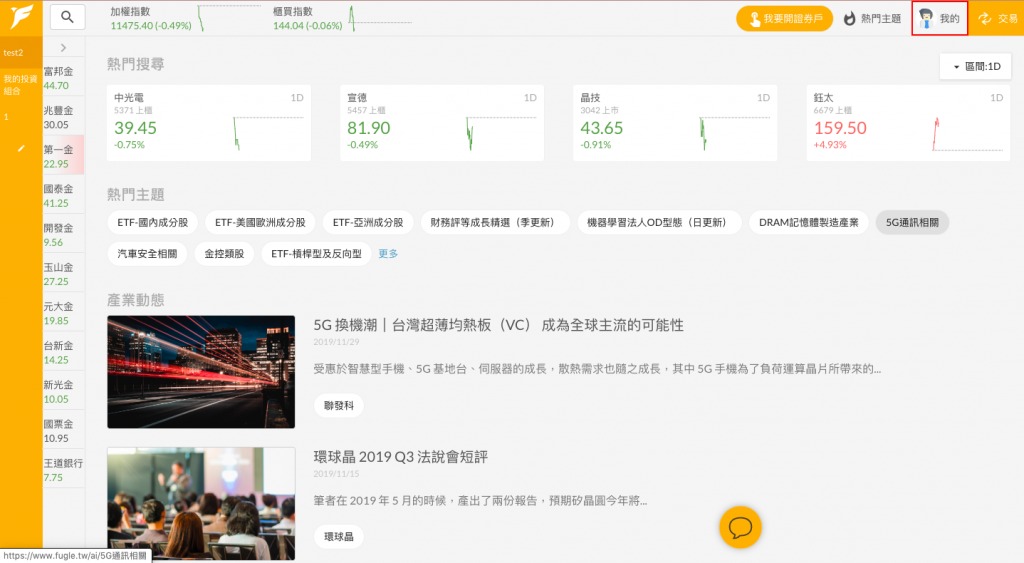Select 我的投資組合 sidebar tab
Viewport: 1024px width, 563px height.
pyautogui.click(x=21, y=85)
